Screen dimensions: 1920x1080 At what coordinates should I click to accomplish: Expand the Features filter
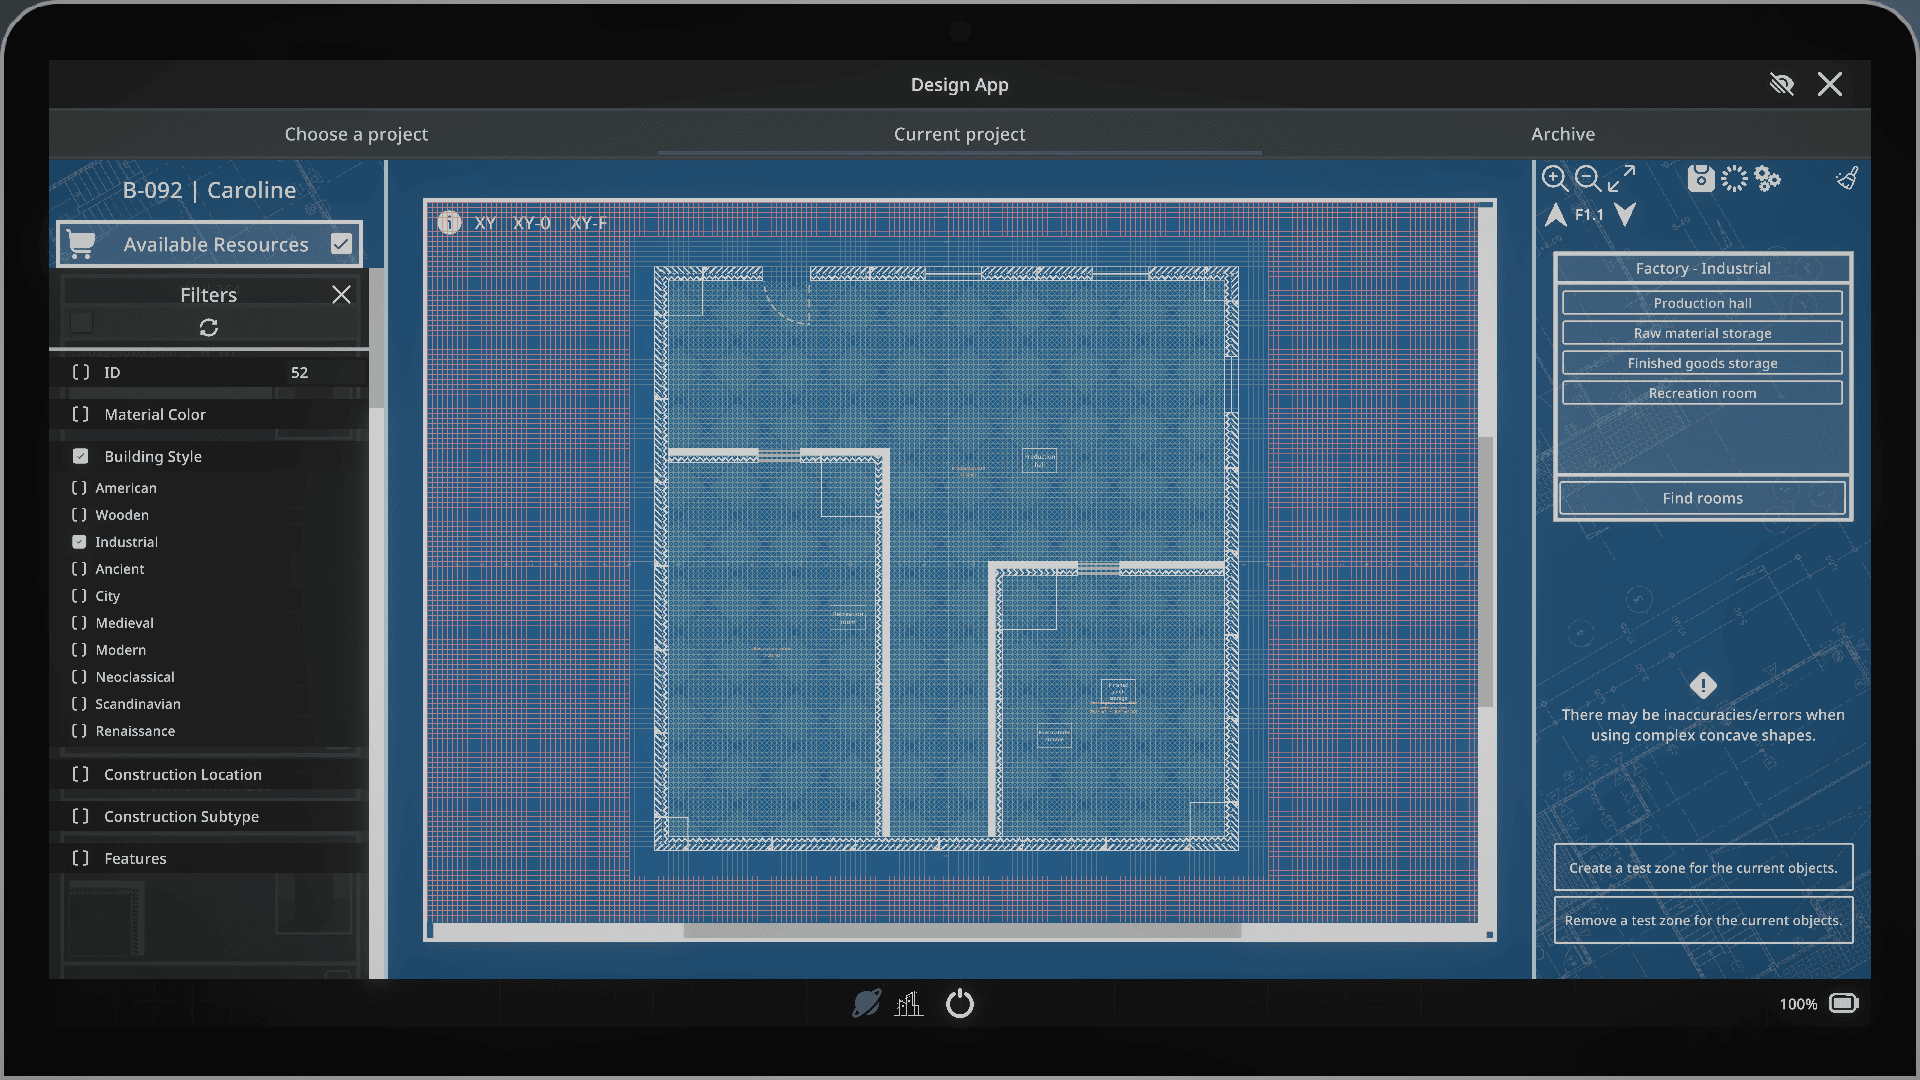coord(209,858)
